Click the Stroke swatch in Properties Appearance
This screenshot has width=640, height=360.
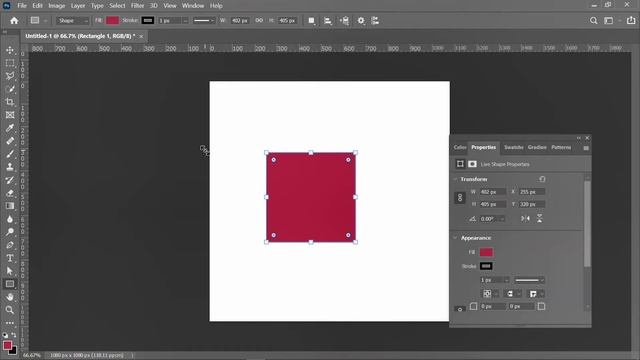point(486,266)
